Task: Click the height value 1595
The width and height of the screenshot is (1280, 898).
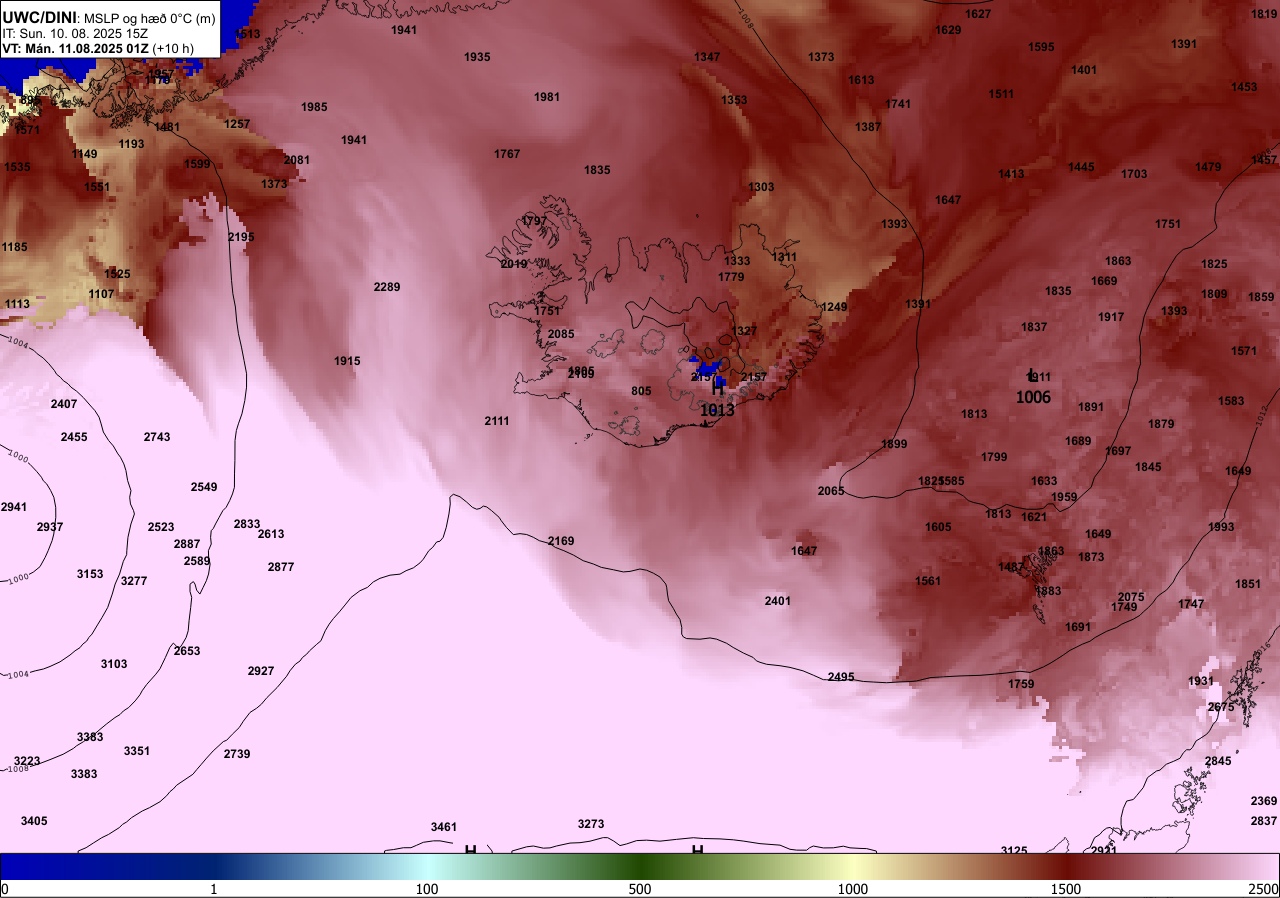Action: (1041, 47)
